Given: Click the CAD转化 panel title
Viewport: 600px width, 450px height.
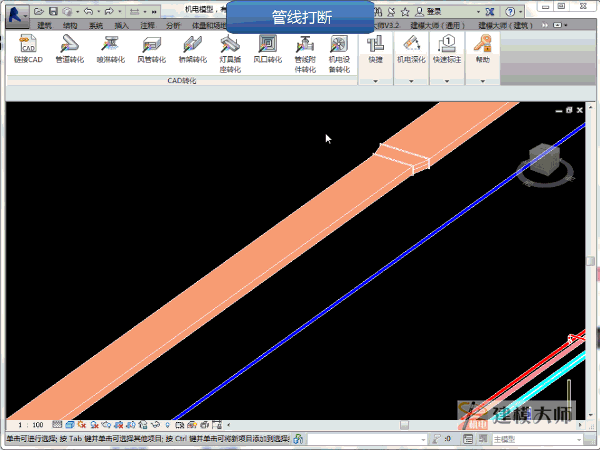Looking at the screenshot, I should pyautogui.click(x=182, y=81).
